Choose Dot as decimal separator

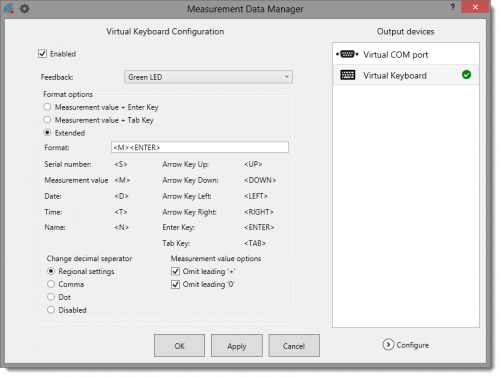point(51,297)
